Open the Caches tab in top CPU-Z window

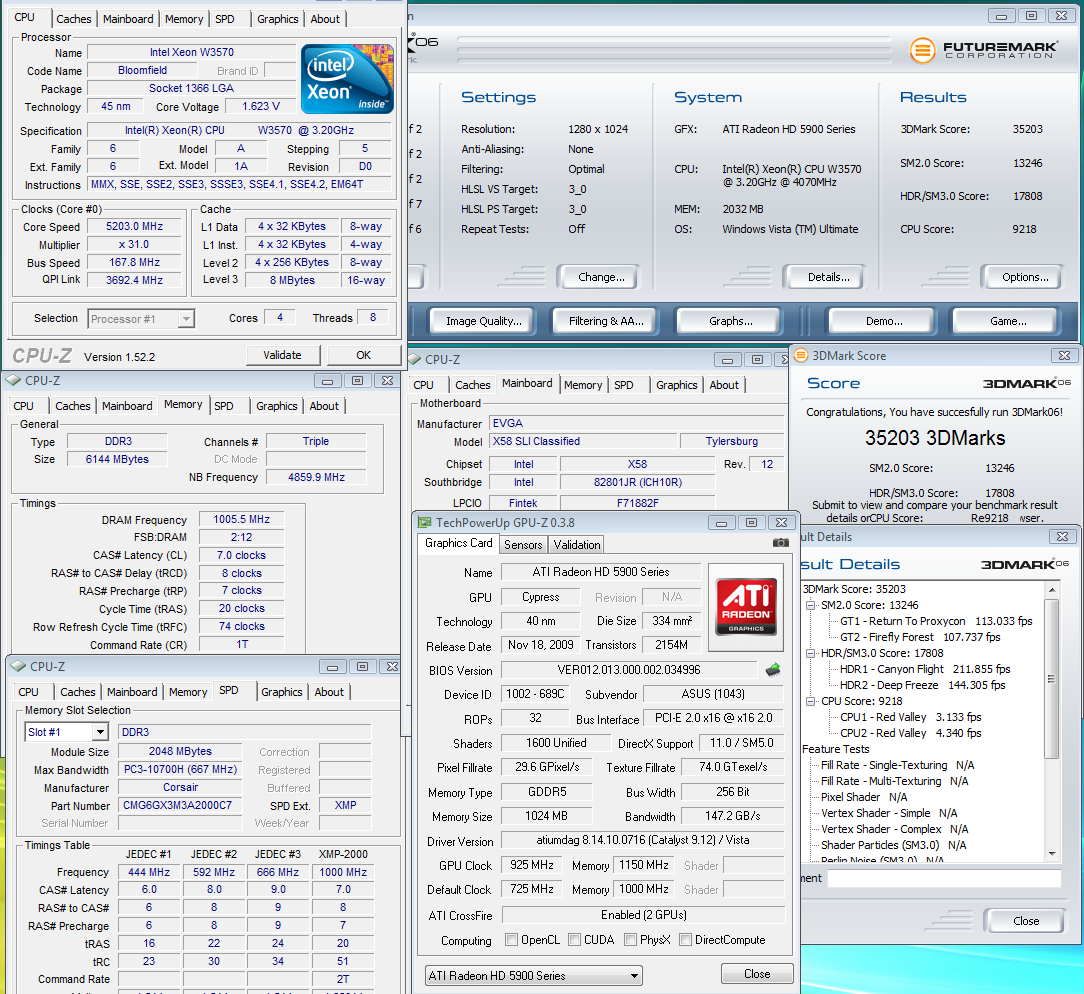pyautogui.click(x=74, y=19)
